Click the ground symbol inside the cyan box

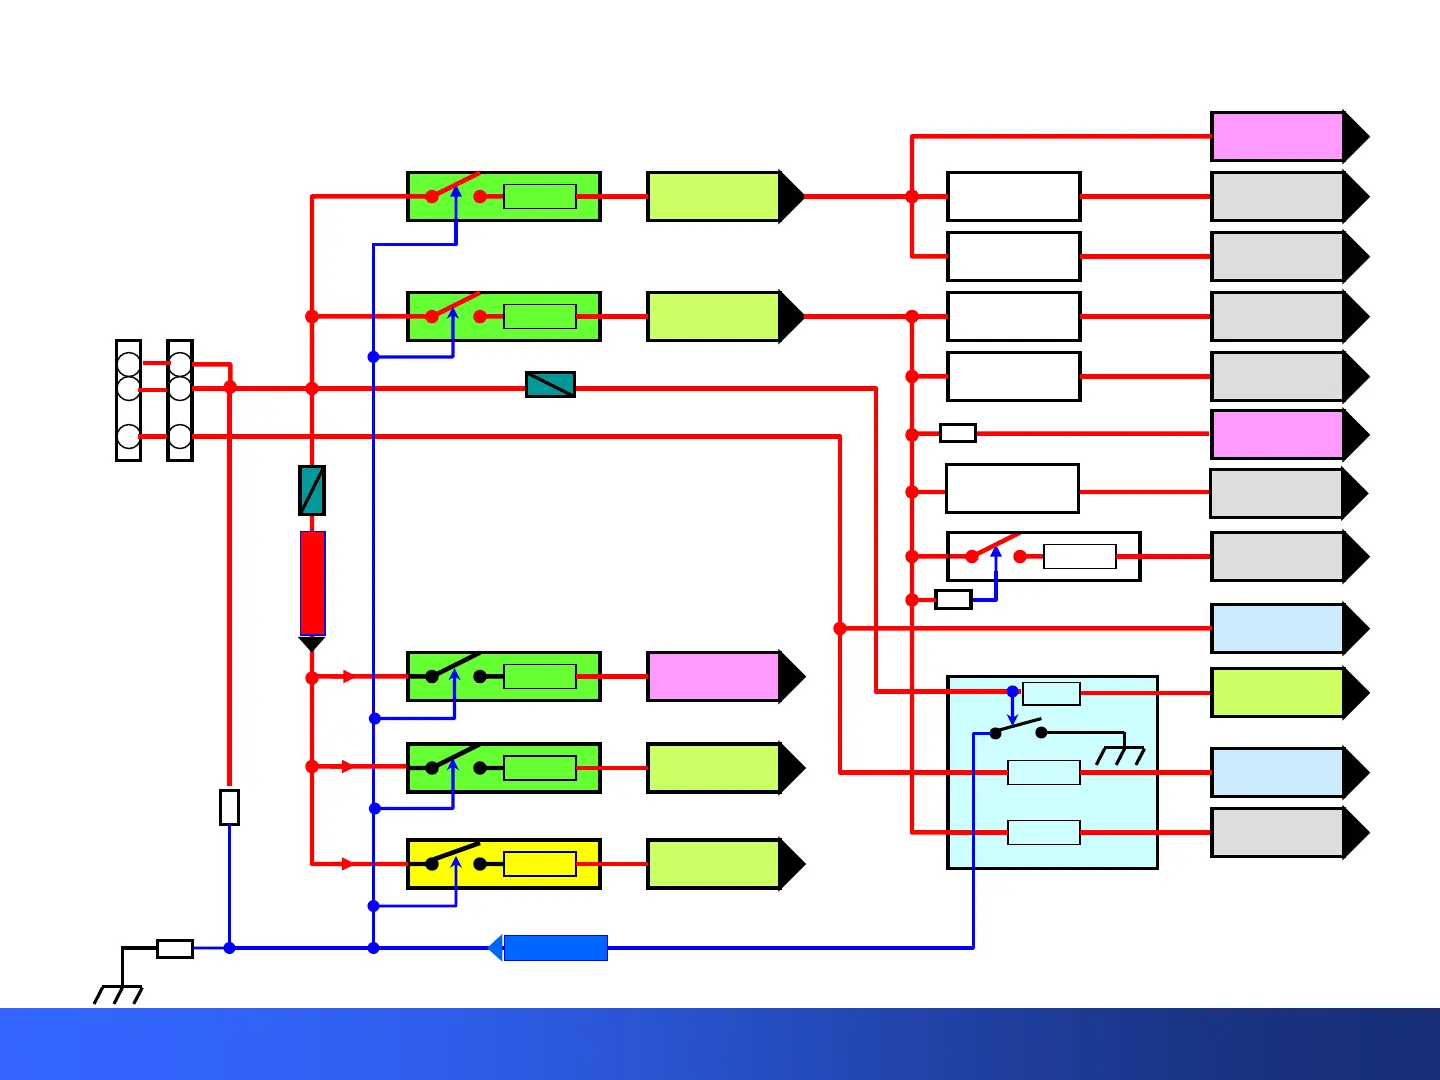pyautogui.click(x=1120, y=754)
